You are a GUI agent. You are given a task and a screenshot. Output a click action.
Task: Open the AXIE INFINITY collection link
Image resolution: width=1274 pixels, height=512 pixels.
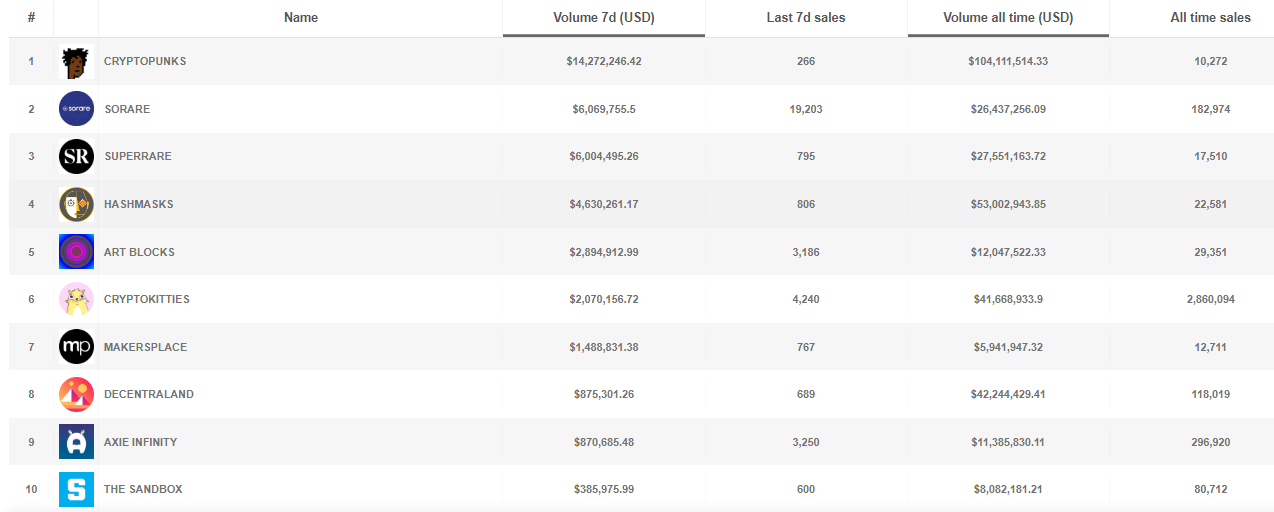click(x=140, y=442)
